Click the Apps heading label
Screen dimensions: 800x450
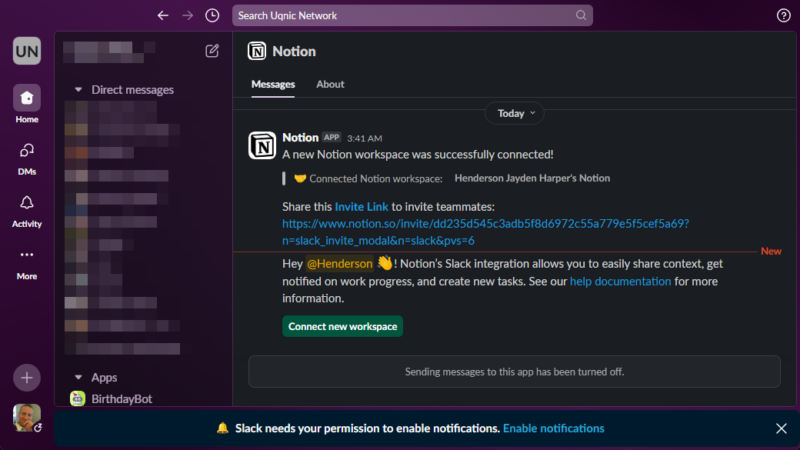104,378
